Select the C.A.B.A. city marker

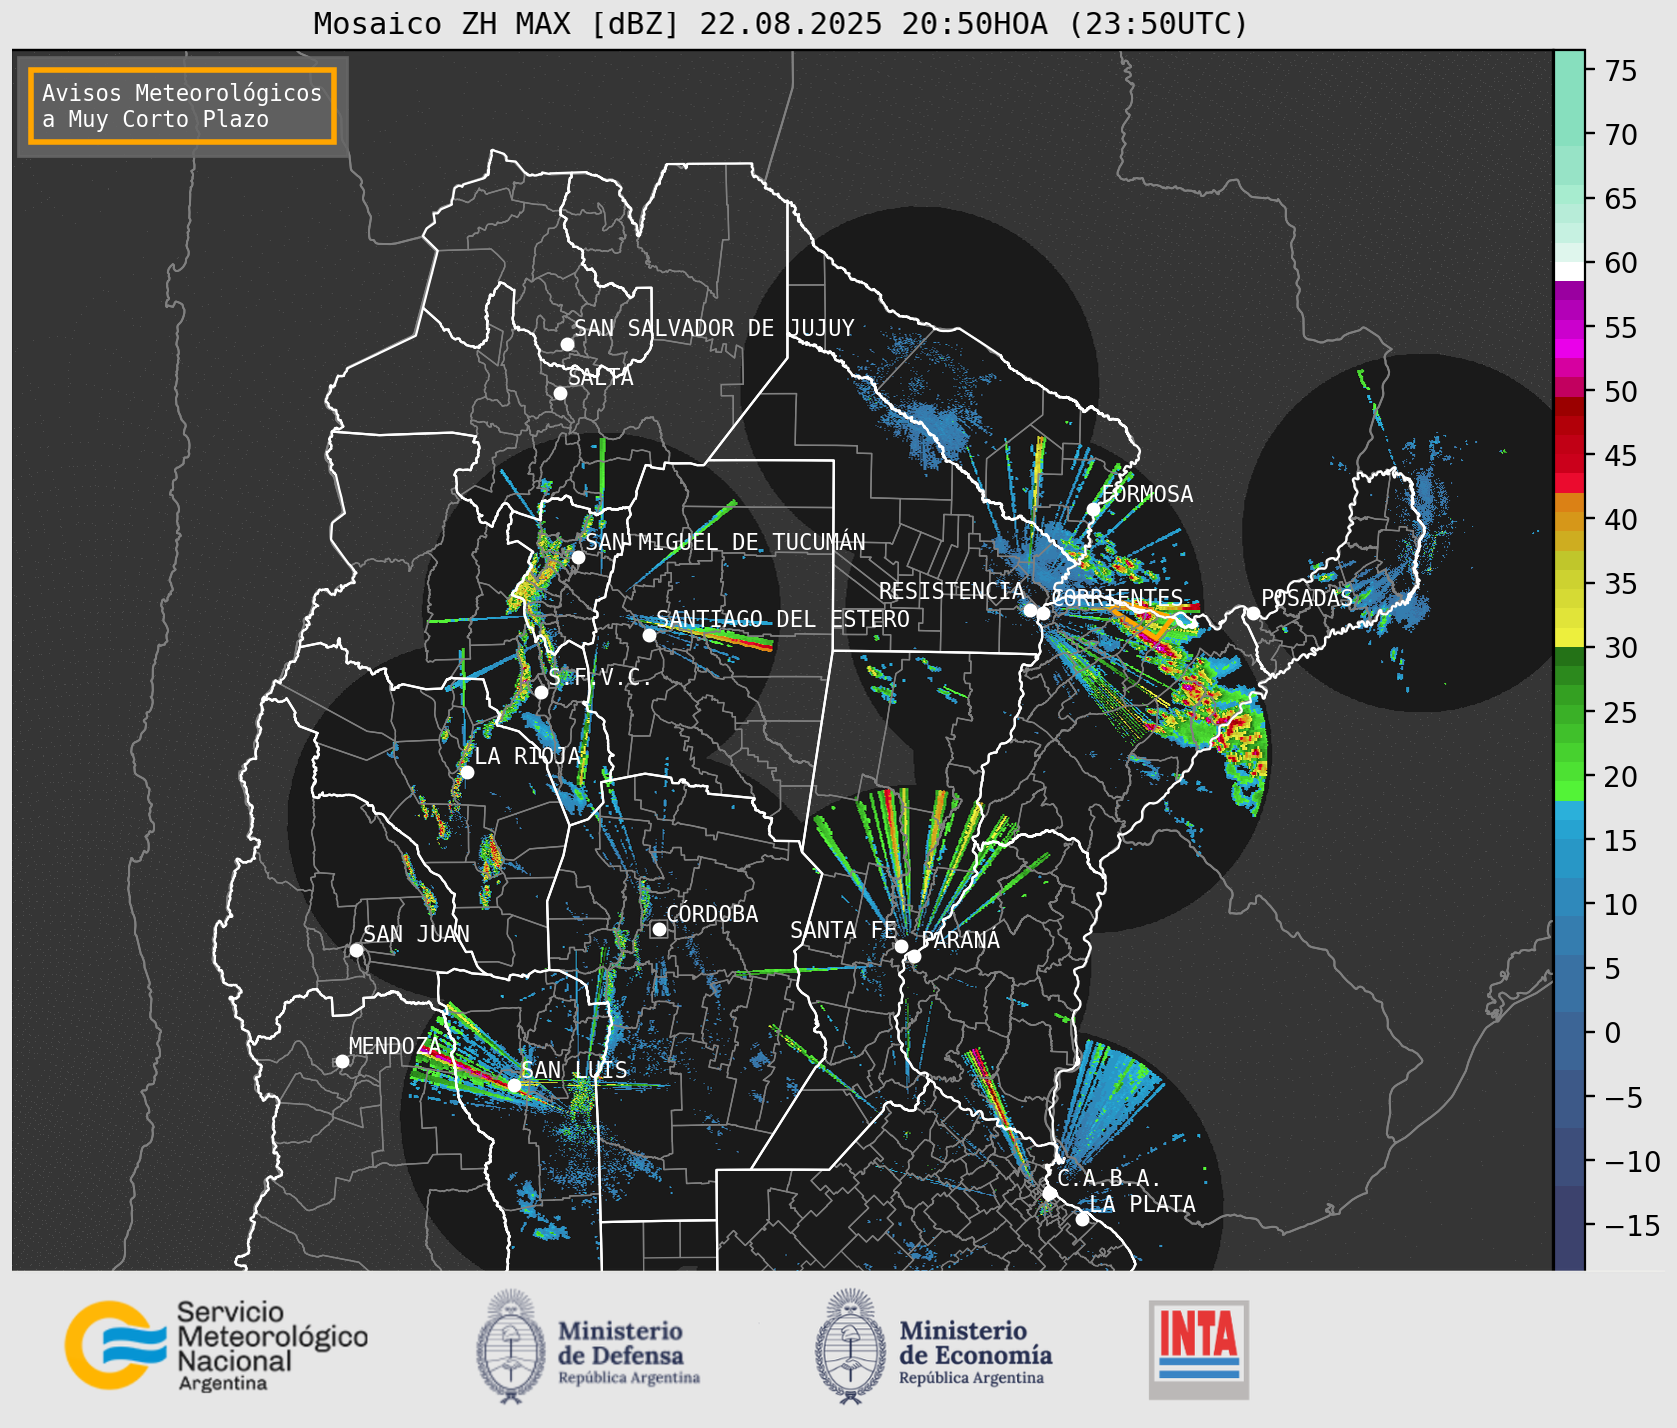(x=1049, y=1193)
